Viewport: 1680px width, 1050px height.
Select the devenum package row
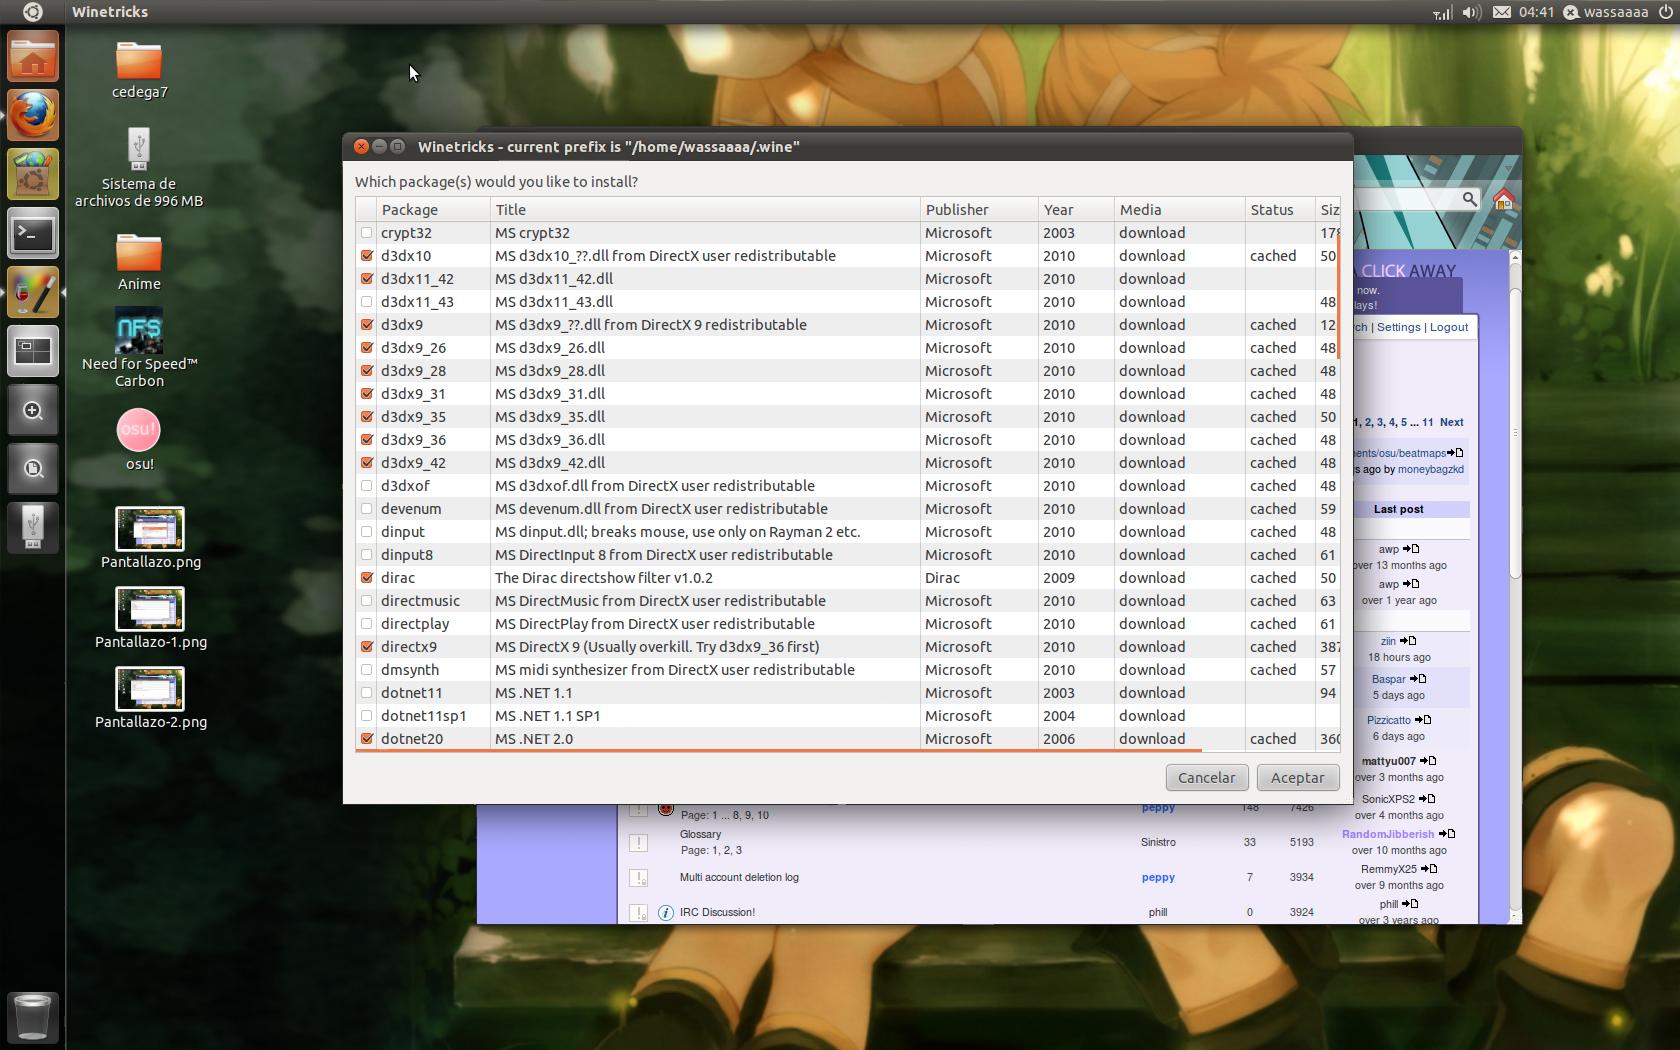(x=848, y=509)
